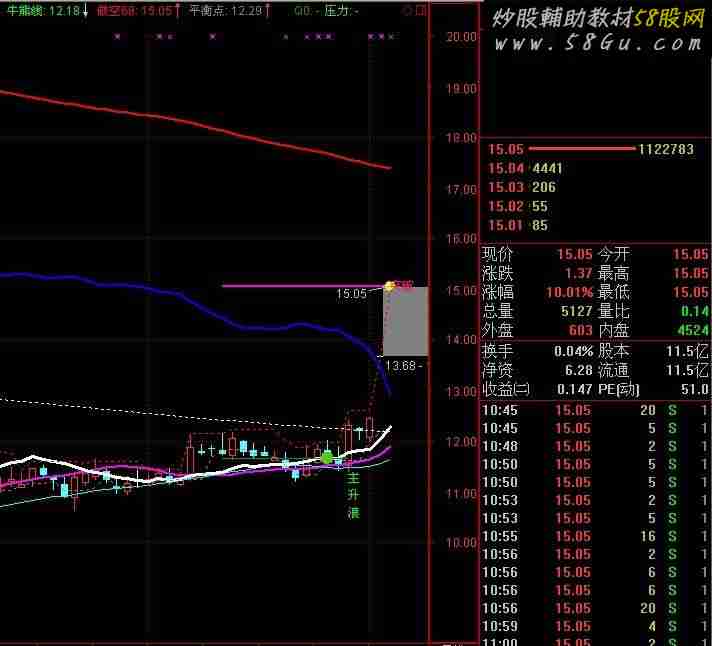712x646 pixels.
Task: Click the 13.68 price label on the chart
Action: tap(400, 365)
